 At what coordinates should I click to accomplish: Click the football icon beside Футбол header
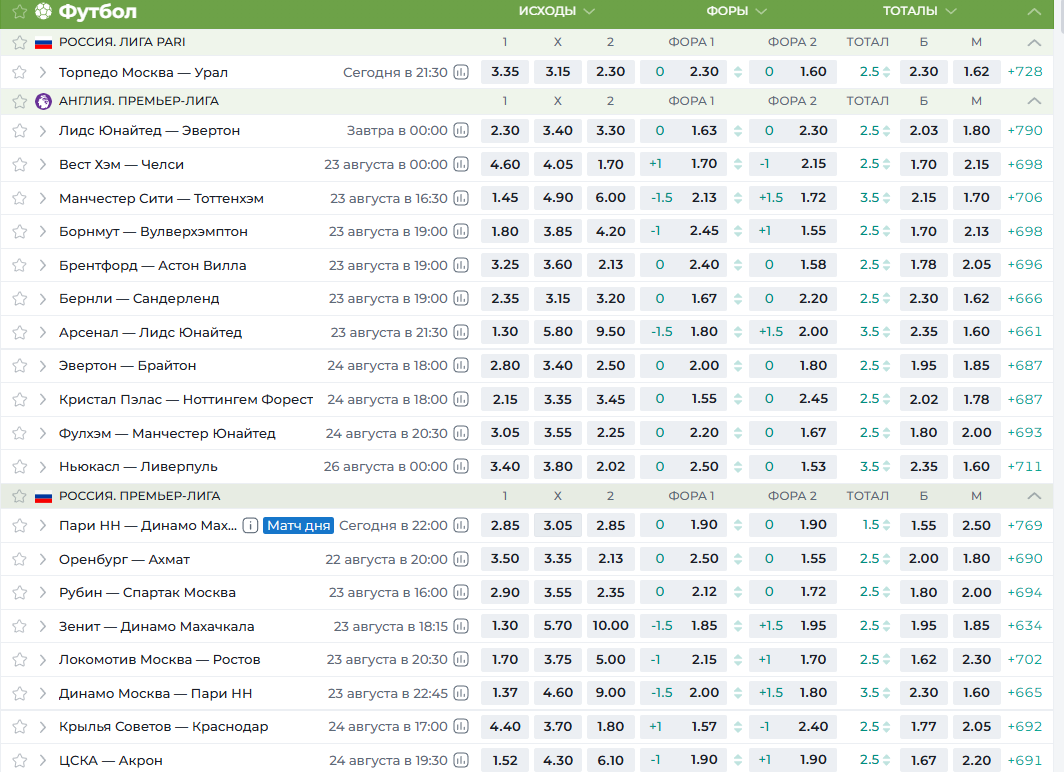(43, 11)
